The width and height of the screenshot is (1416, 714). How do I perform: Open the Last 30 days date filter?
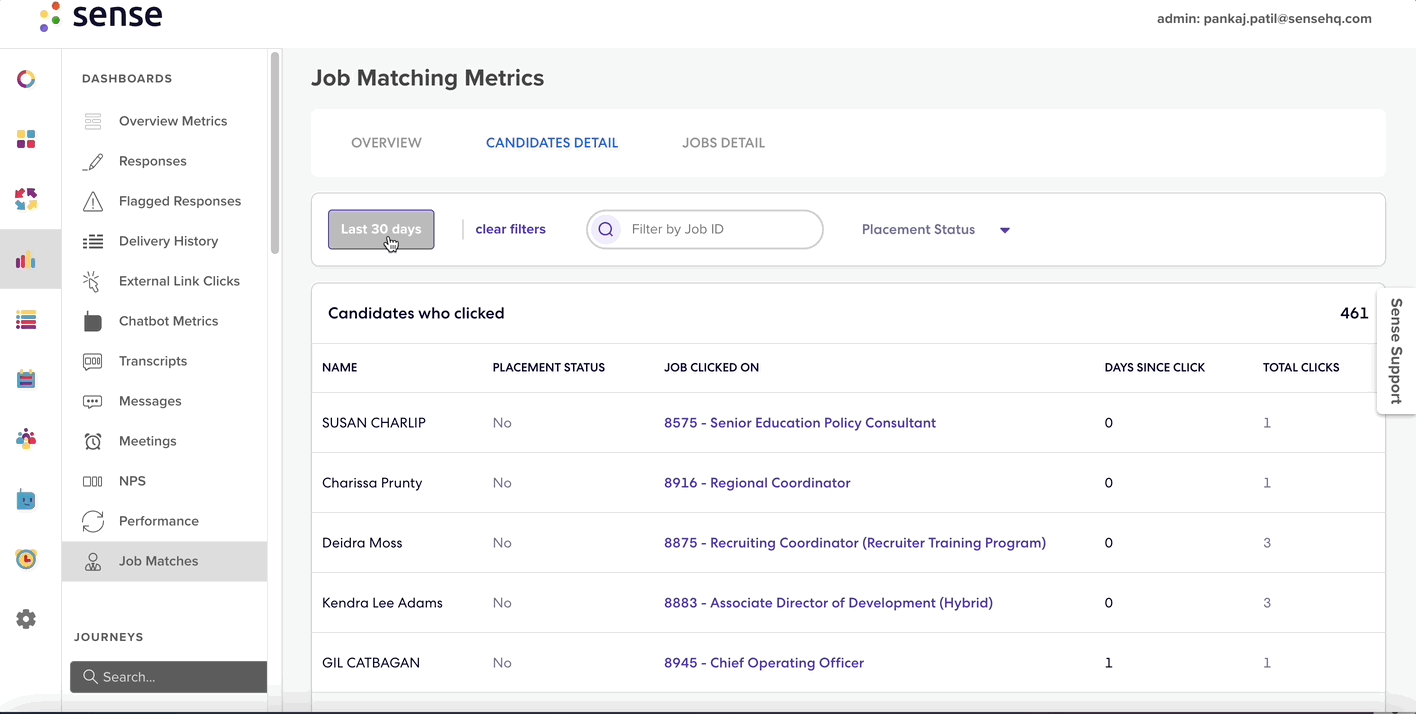381,229
